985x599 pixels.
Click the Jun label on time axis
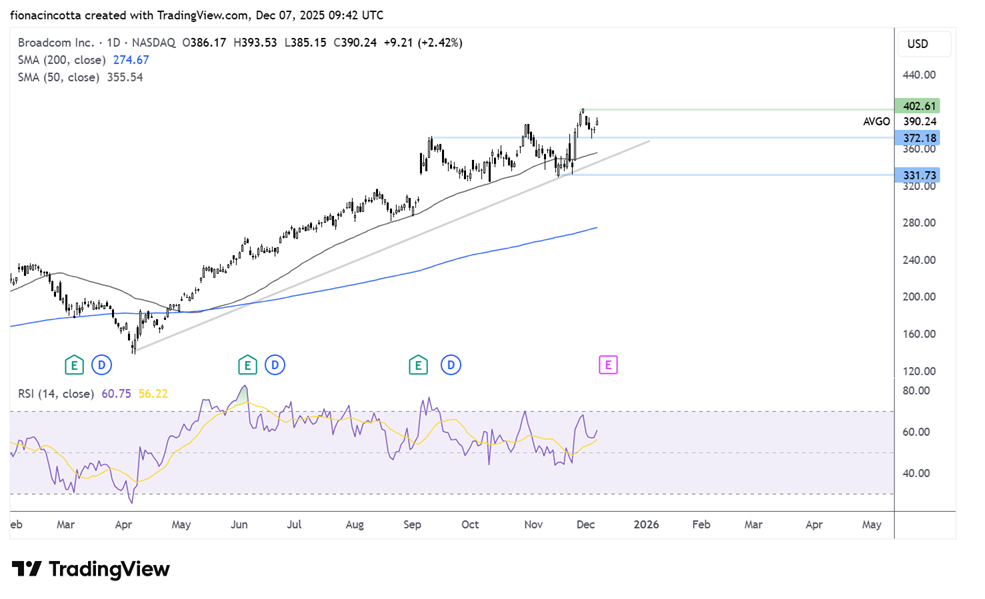[x=239, y=524]
